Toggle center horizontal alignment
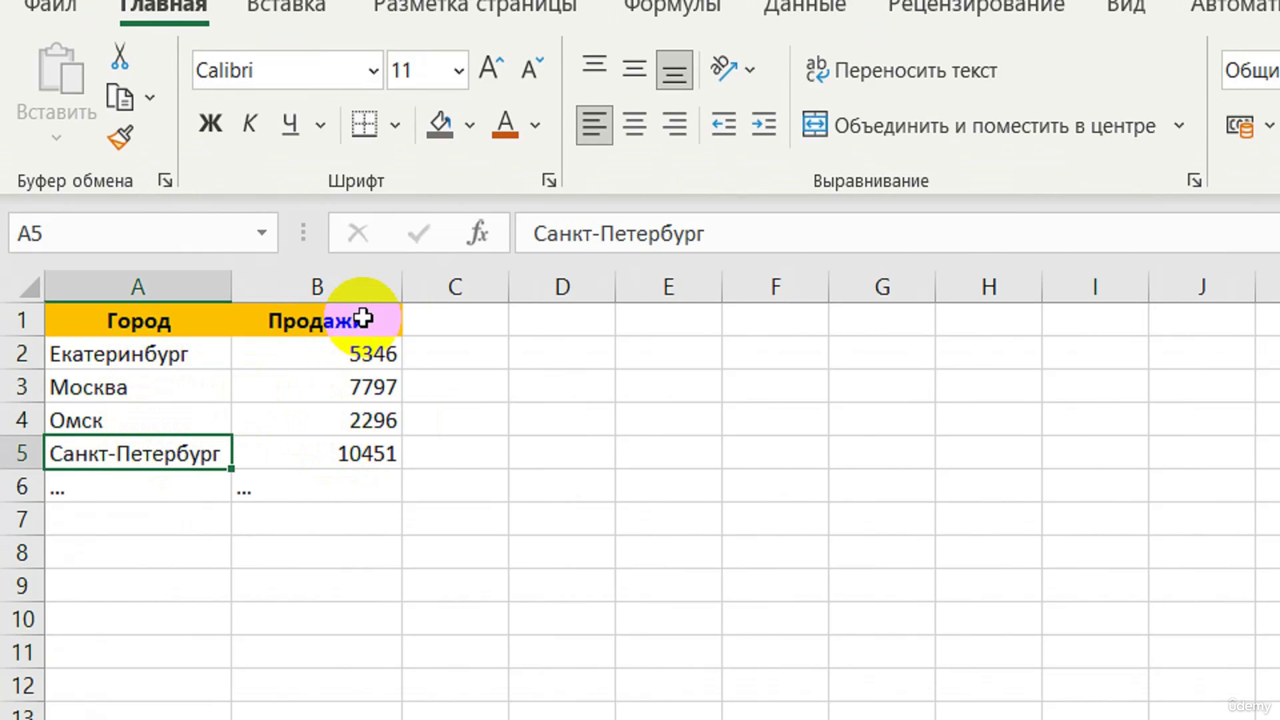 click(634, 125)
